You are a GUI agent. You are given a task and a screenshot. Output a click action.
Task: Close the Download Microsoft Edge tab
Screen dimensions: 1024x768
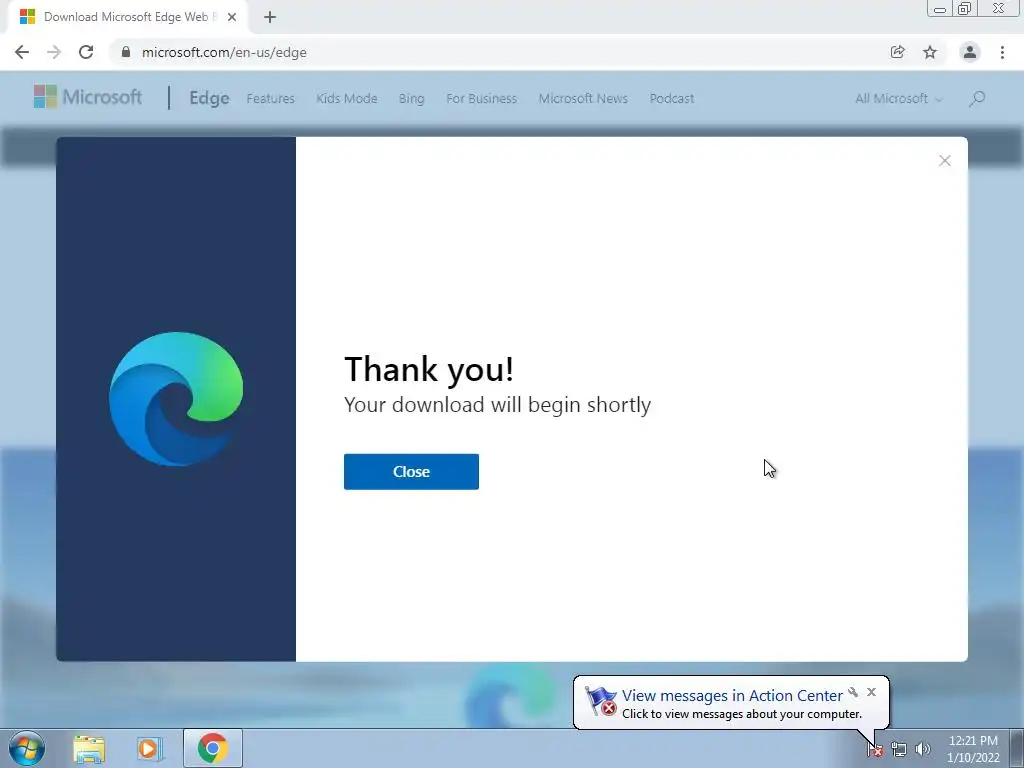click(x=232, y=17)
